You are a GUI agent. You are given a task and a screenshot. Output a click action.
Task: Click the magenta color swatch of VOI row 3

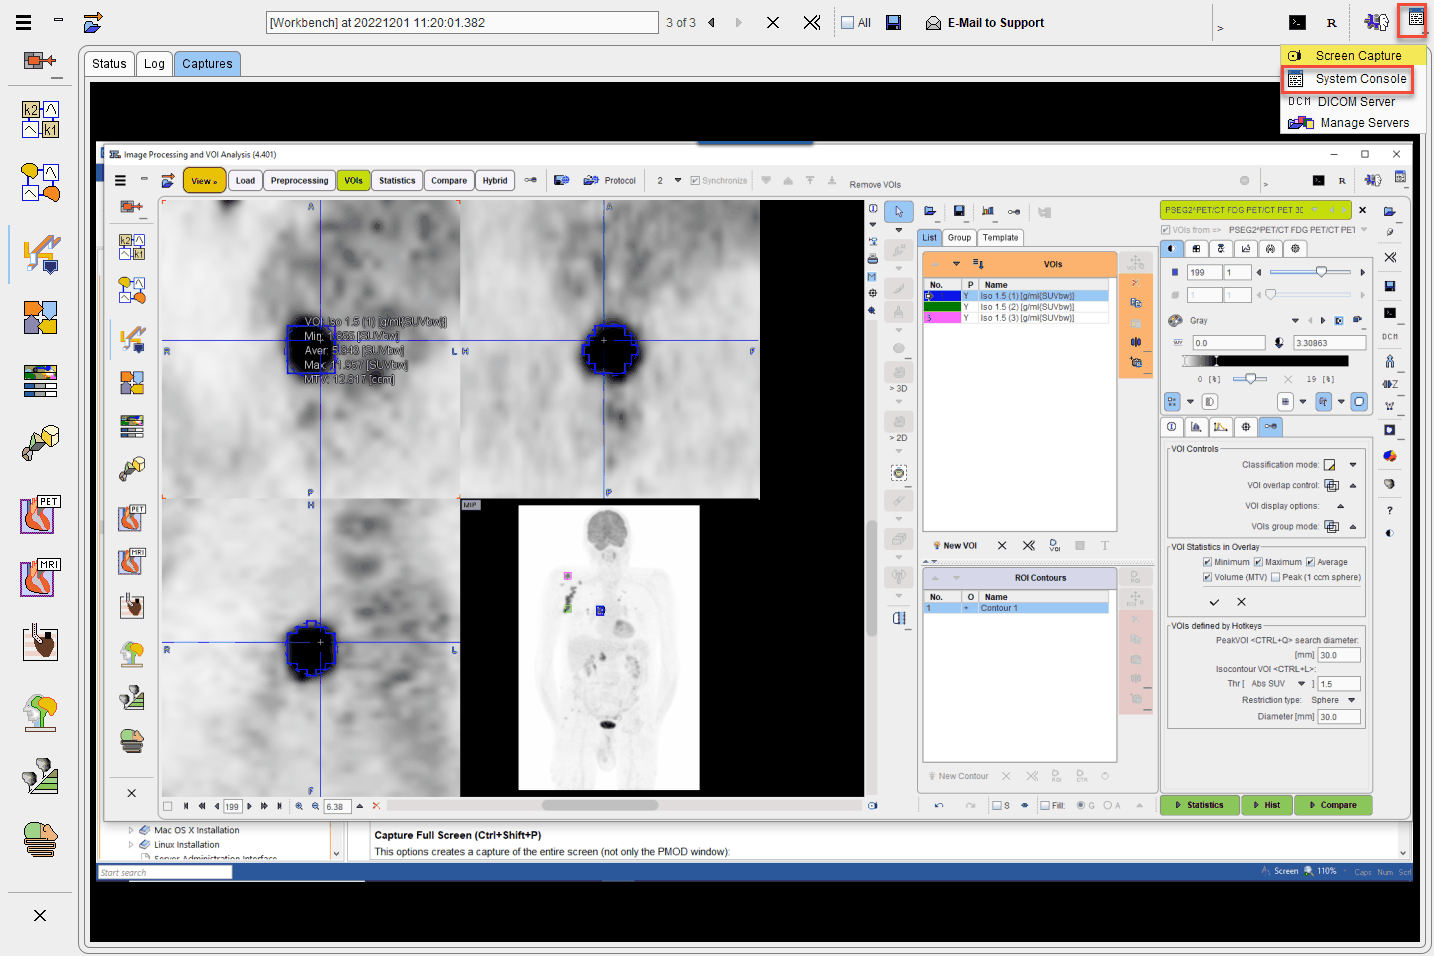tap(942, 318)
